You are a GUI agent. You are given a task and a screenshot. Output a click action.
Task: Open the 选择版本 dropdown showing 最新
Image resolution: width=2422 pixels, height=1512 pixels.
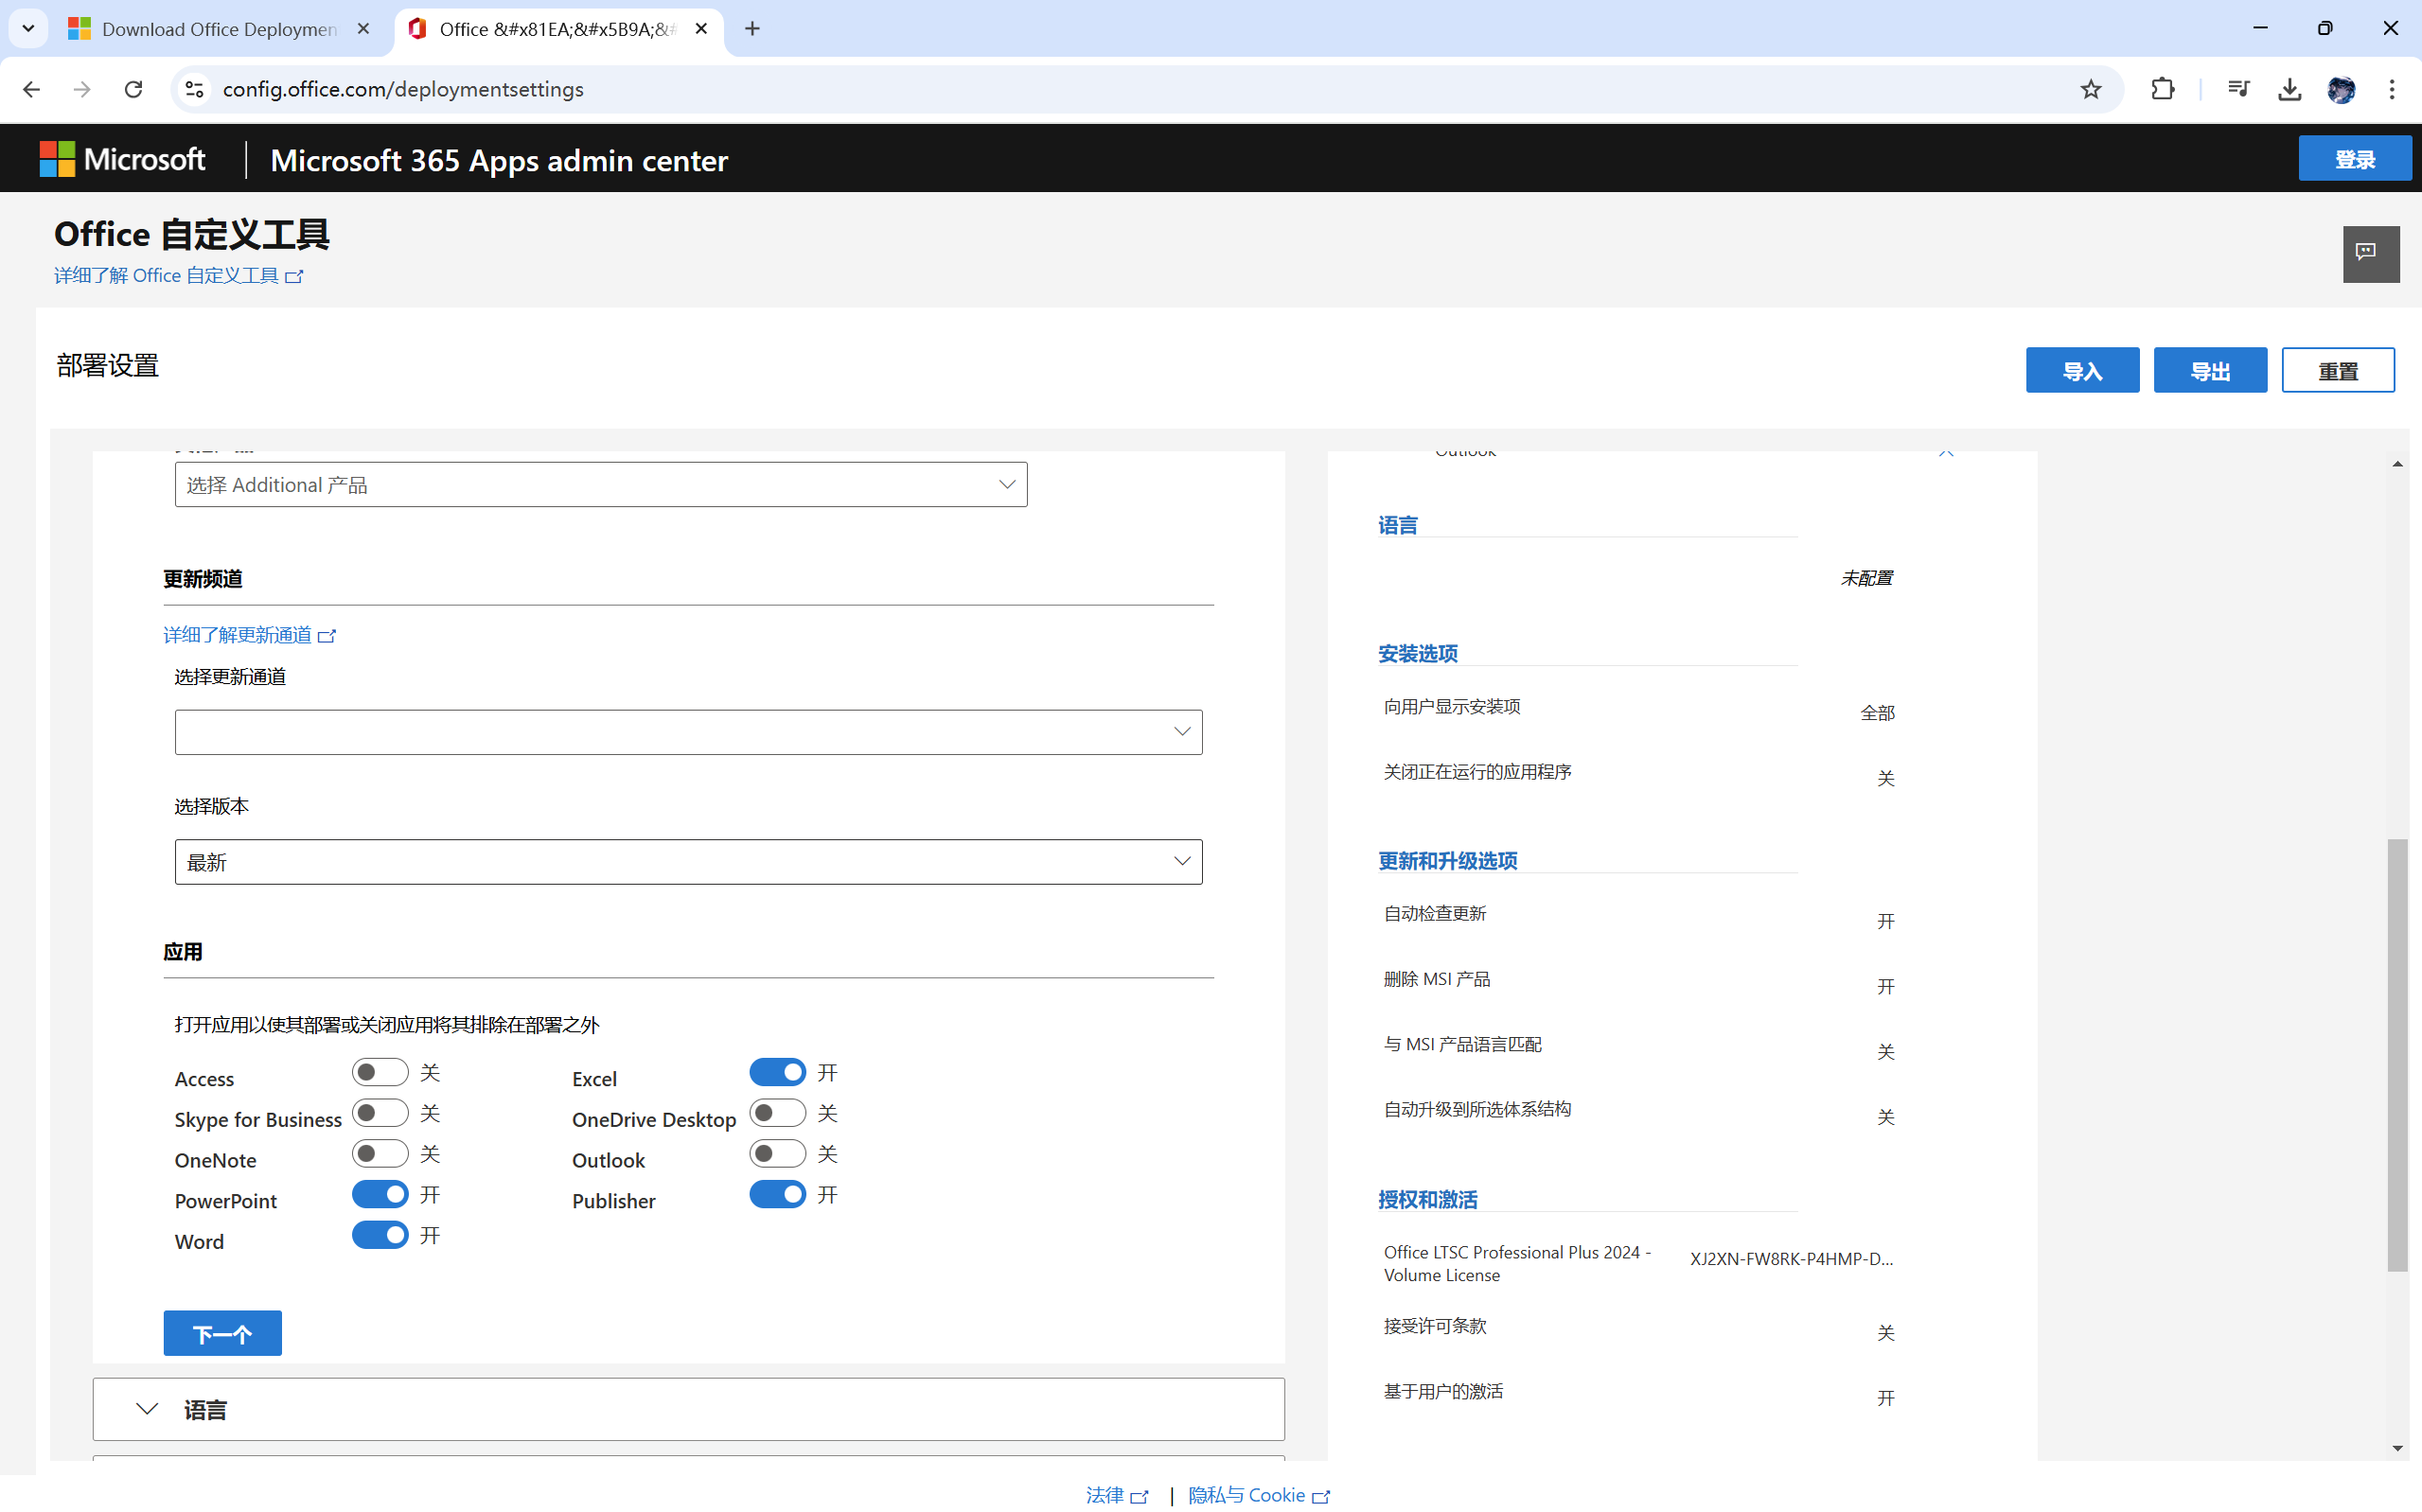coord(688,861)
